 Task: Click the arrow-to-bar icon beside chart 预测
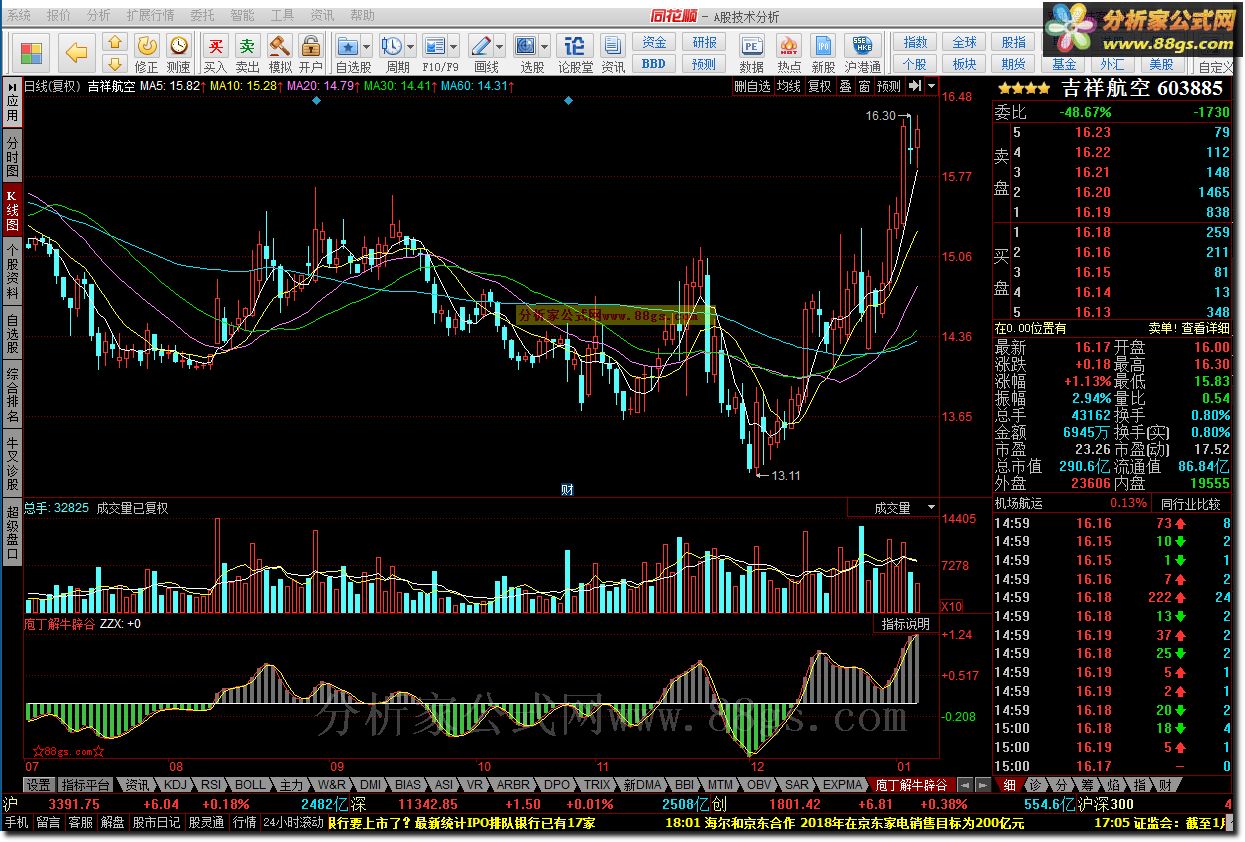pos(914,86)
